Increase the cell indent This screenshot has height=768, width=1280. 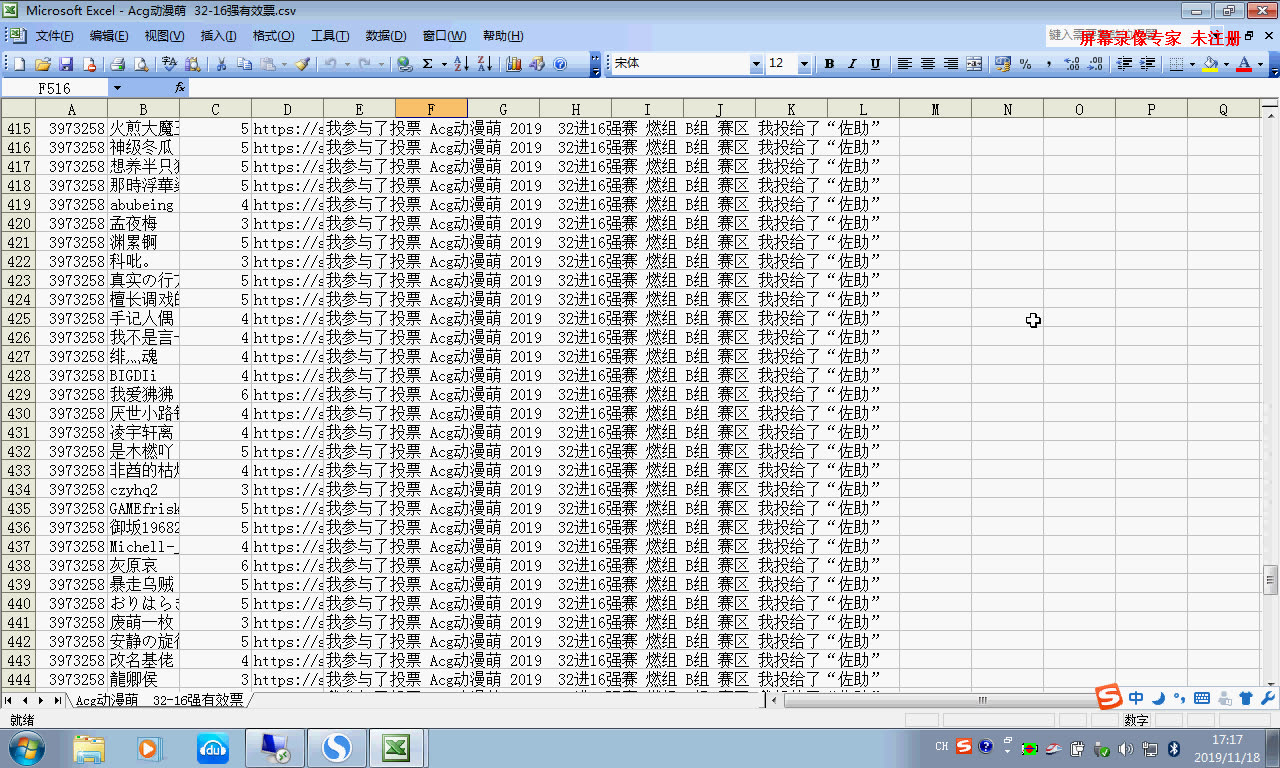[x=1147, y=64]
